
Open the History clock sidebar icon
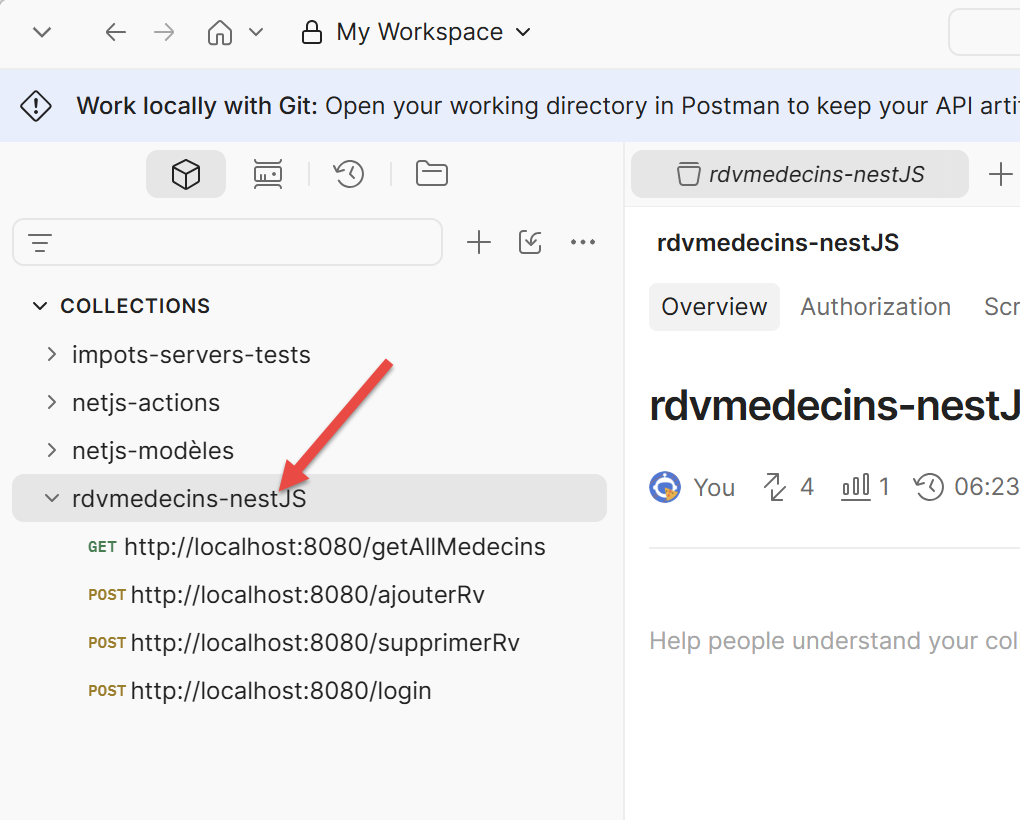tap(349, 174)
